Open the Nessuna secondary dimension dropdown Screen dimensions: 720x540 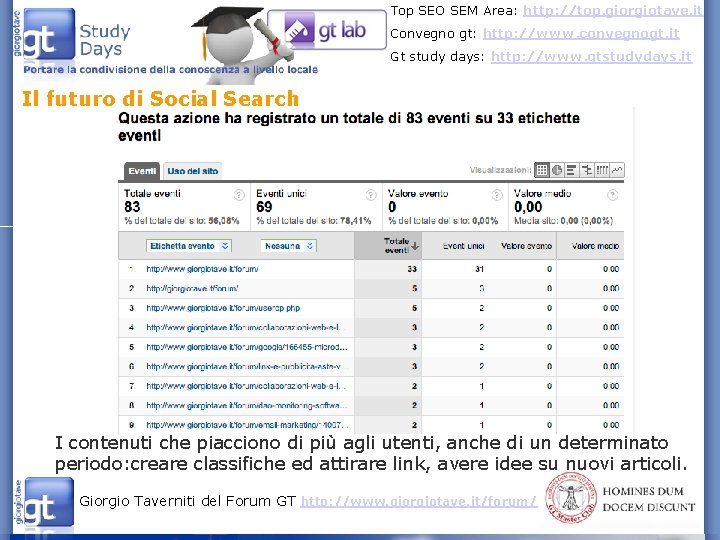[x=288, y=246]
